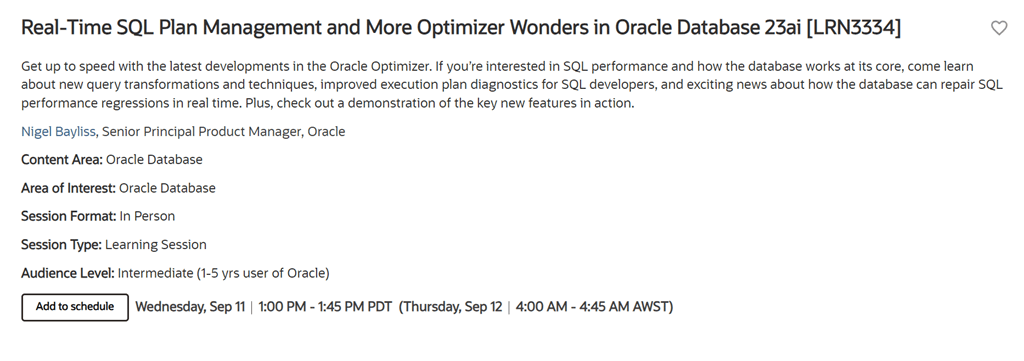Select Oracle Database value beside Area of Interest
This screenshot has width=1024, height=361.
click(x=167, y=188)
